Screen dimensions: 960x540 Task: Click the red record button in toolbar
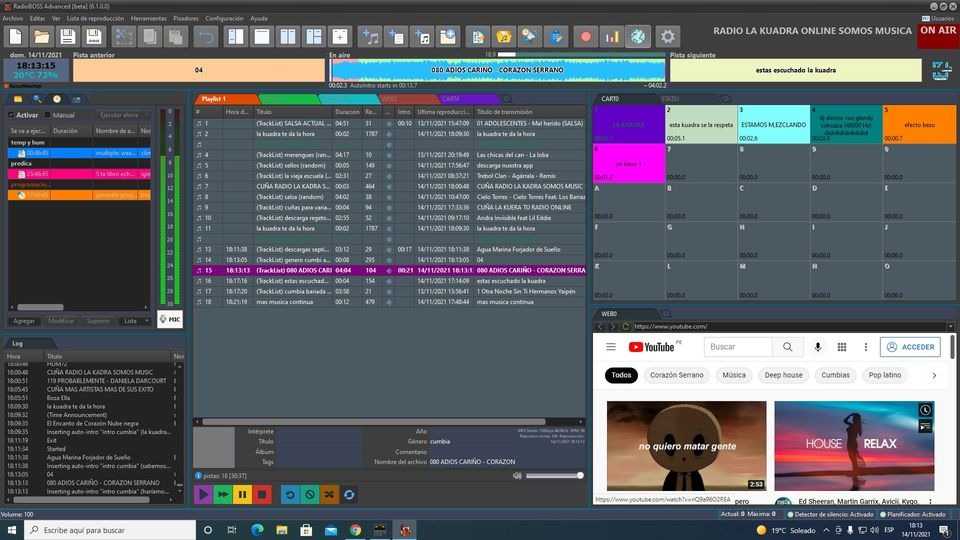click(x=586, y=37)
